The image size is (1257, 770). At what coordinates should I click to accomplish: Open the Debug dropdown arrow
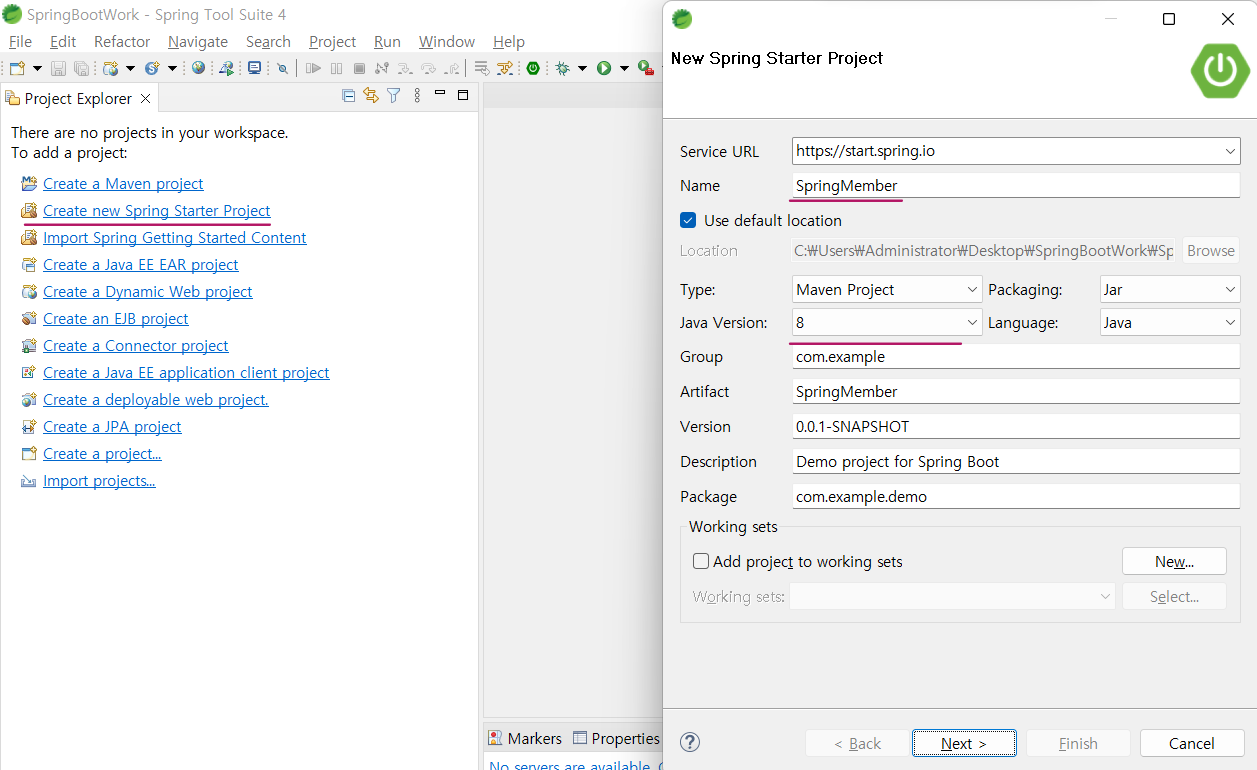click(x=582, y=68)
